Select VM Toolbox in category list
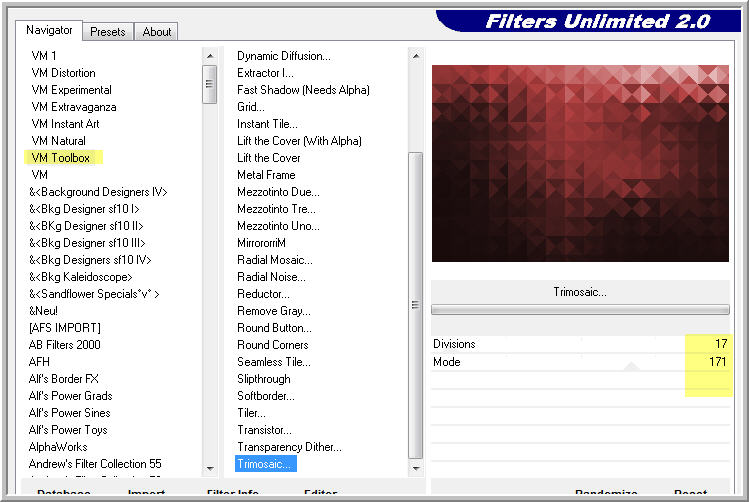The image size is (749, 502). pos(61,158)
